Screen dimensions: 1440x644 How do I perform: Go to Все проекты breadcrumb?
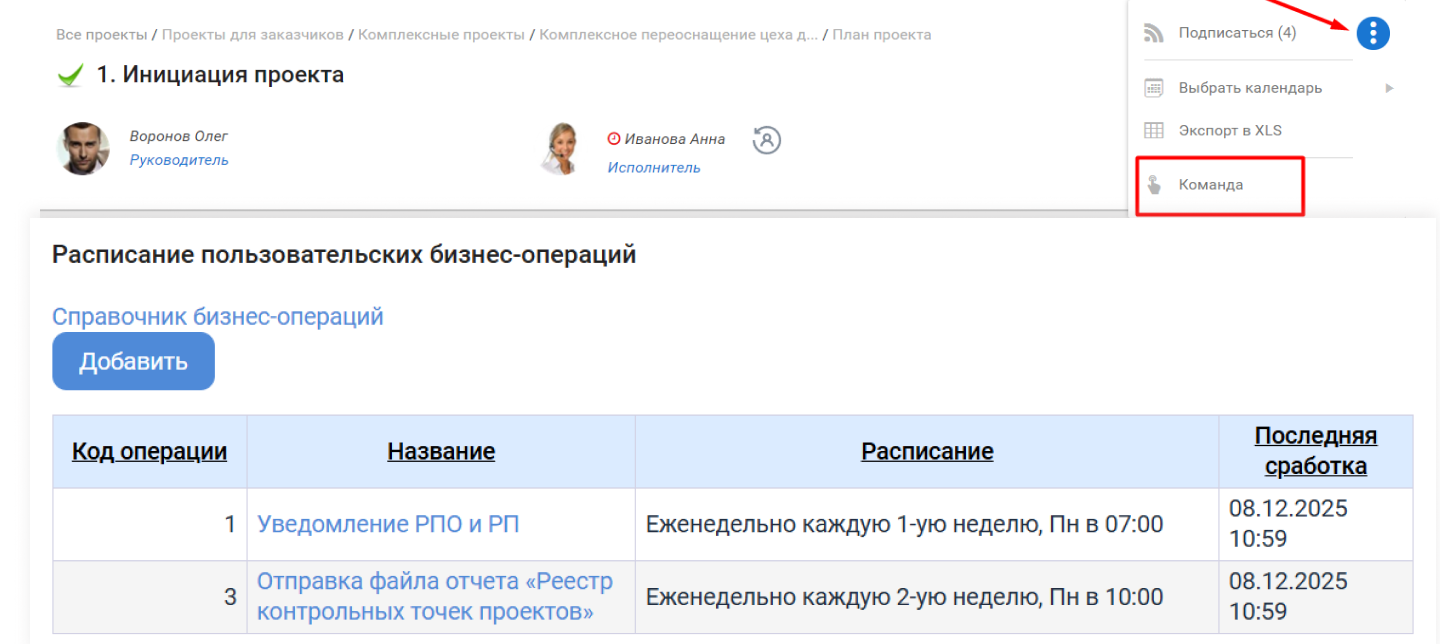[x=101, y=35]
